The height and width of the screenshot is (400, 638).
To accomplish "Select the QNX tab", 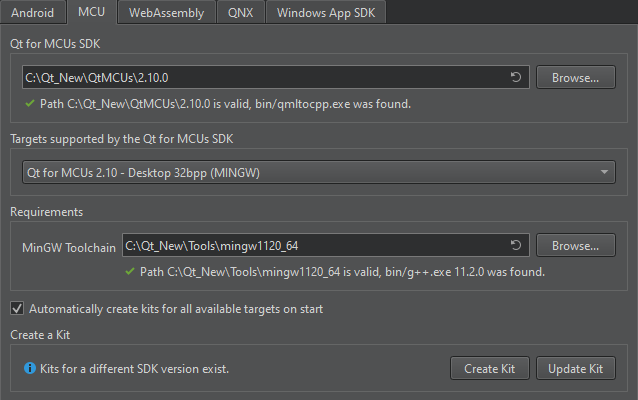I will coord(240,13).
